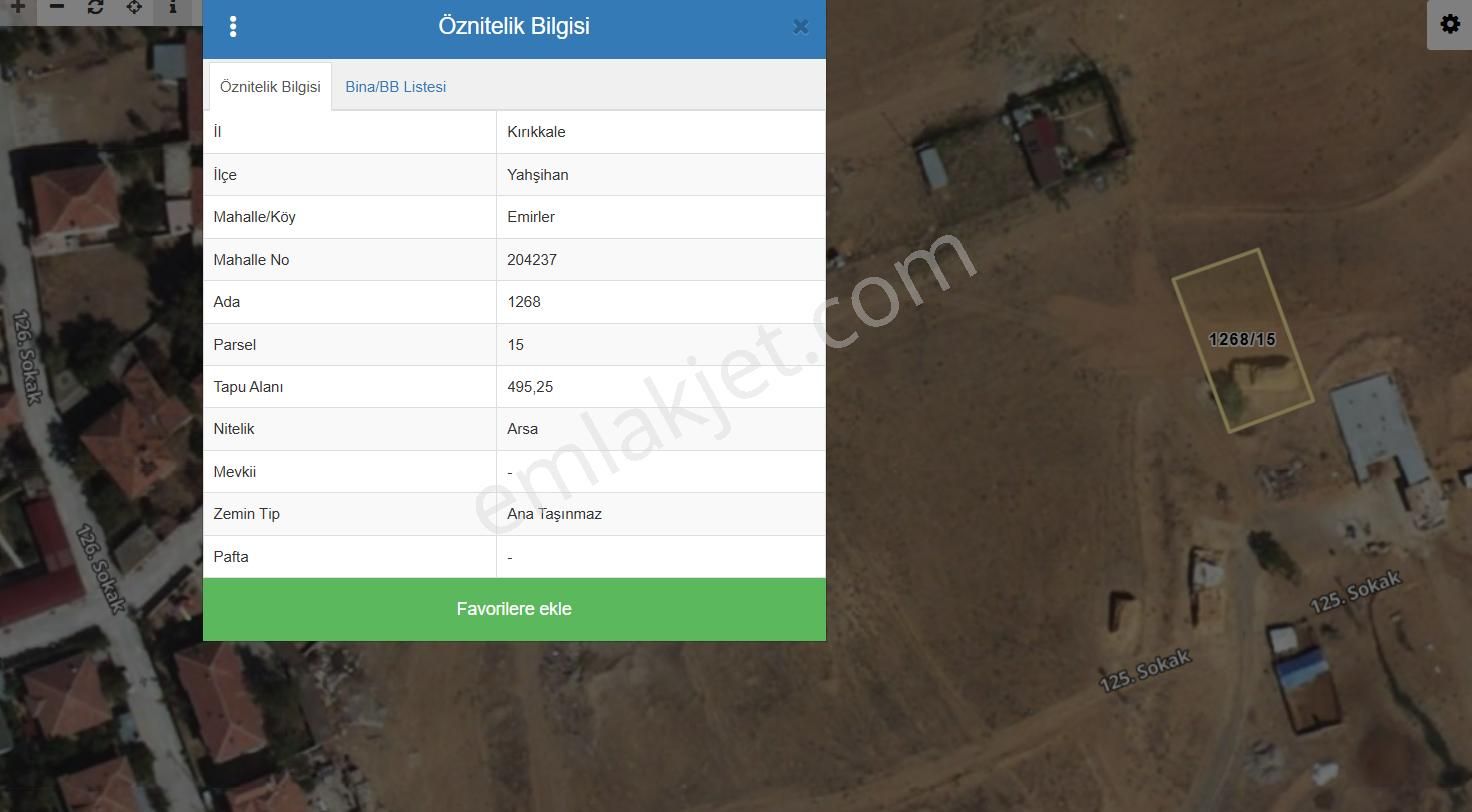Select the Öznitelik Bilgisi tab
This screenshot has height=812, width=1472.
click(270, 87)
